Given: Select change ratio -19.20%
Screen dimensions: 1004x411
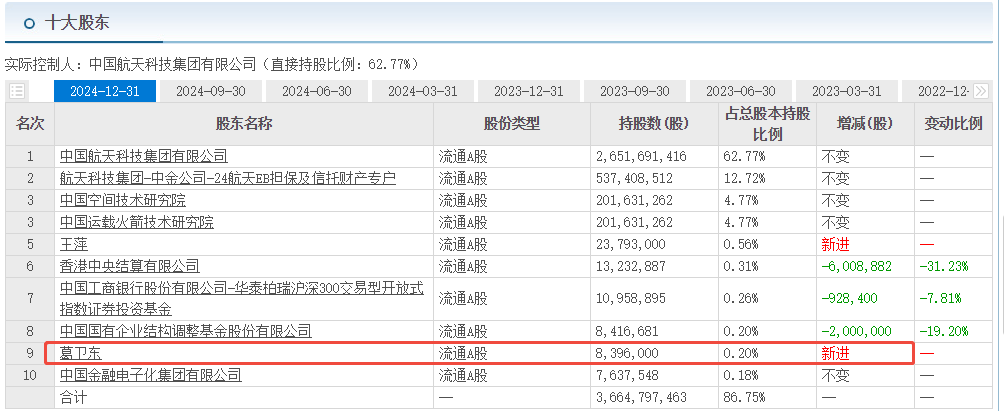Looking at the screenshot, I should [944, 331].
